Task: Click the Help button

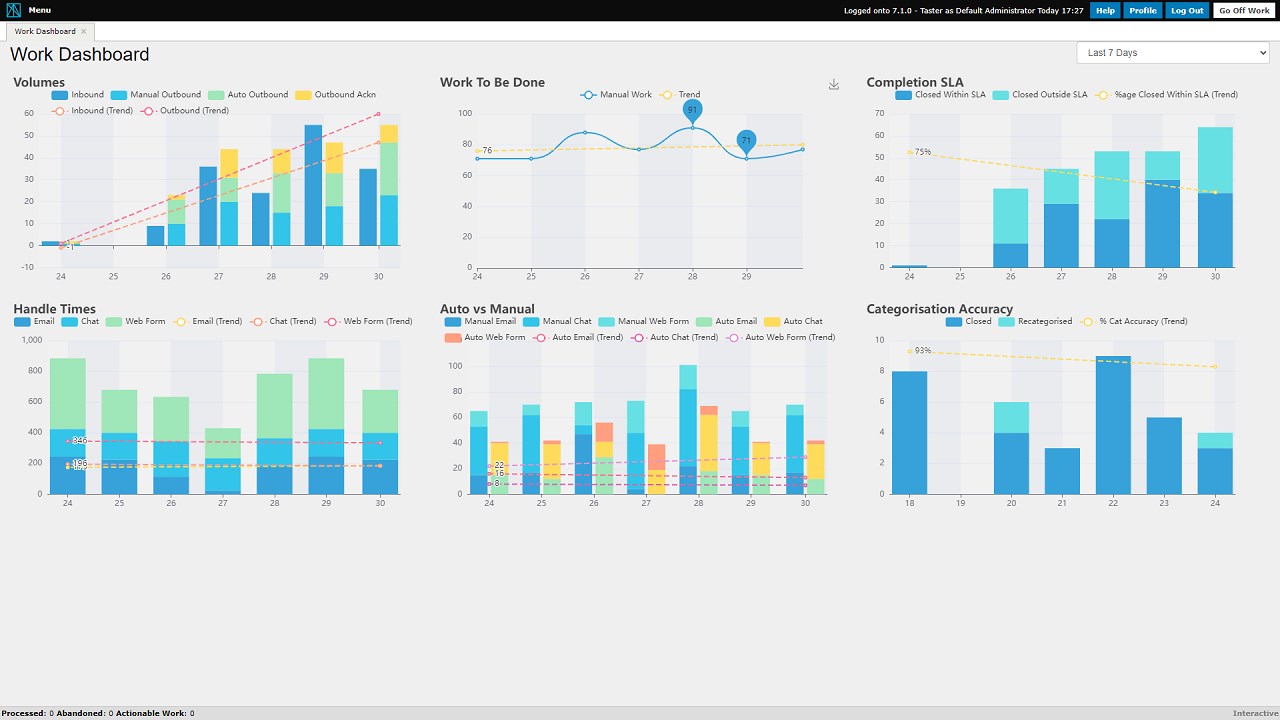Action: (x=1105, y=10)
